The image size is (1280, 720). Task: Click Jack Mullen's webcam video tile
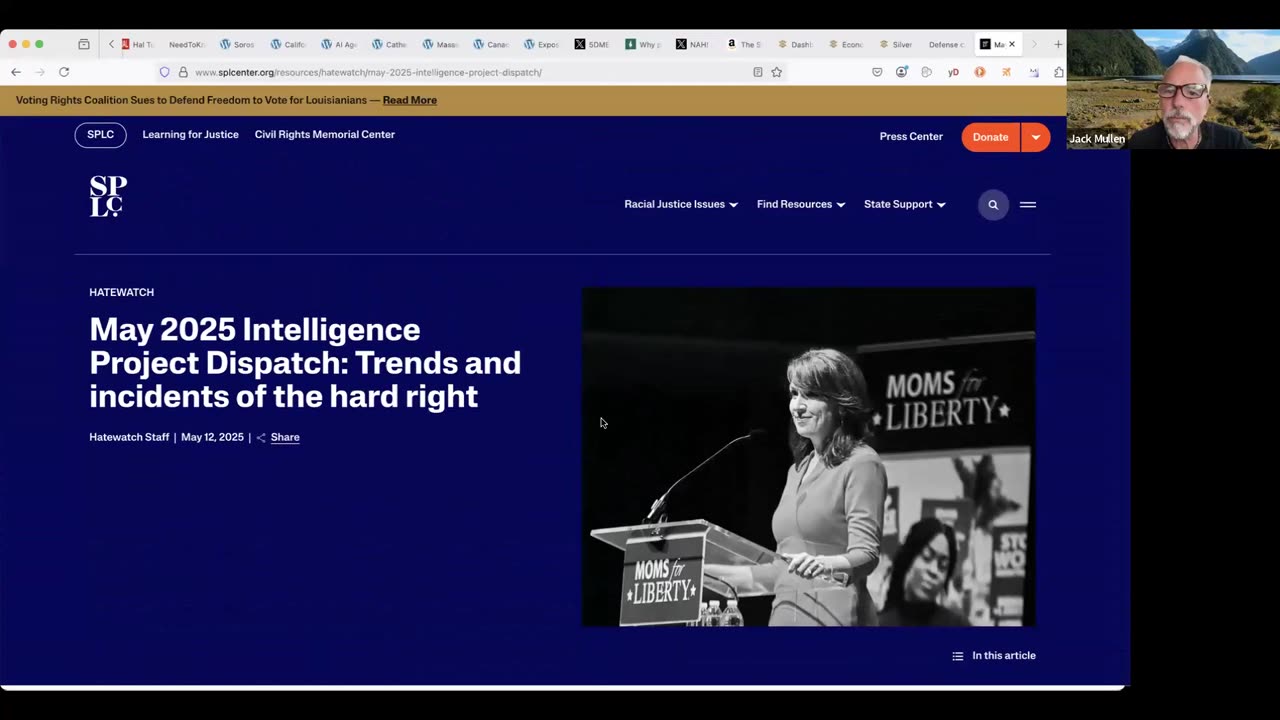coord(1173,89)
